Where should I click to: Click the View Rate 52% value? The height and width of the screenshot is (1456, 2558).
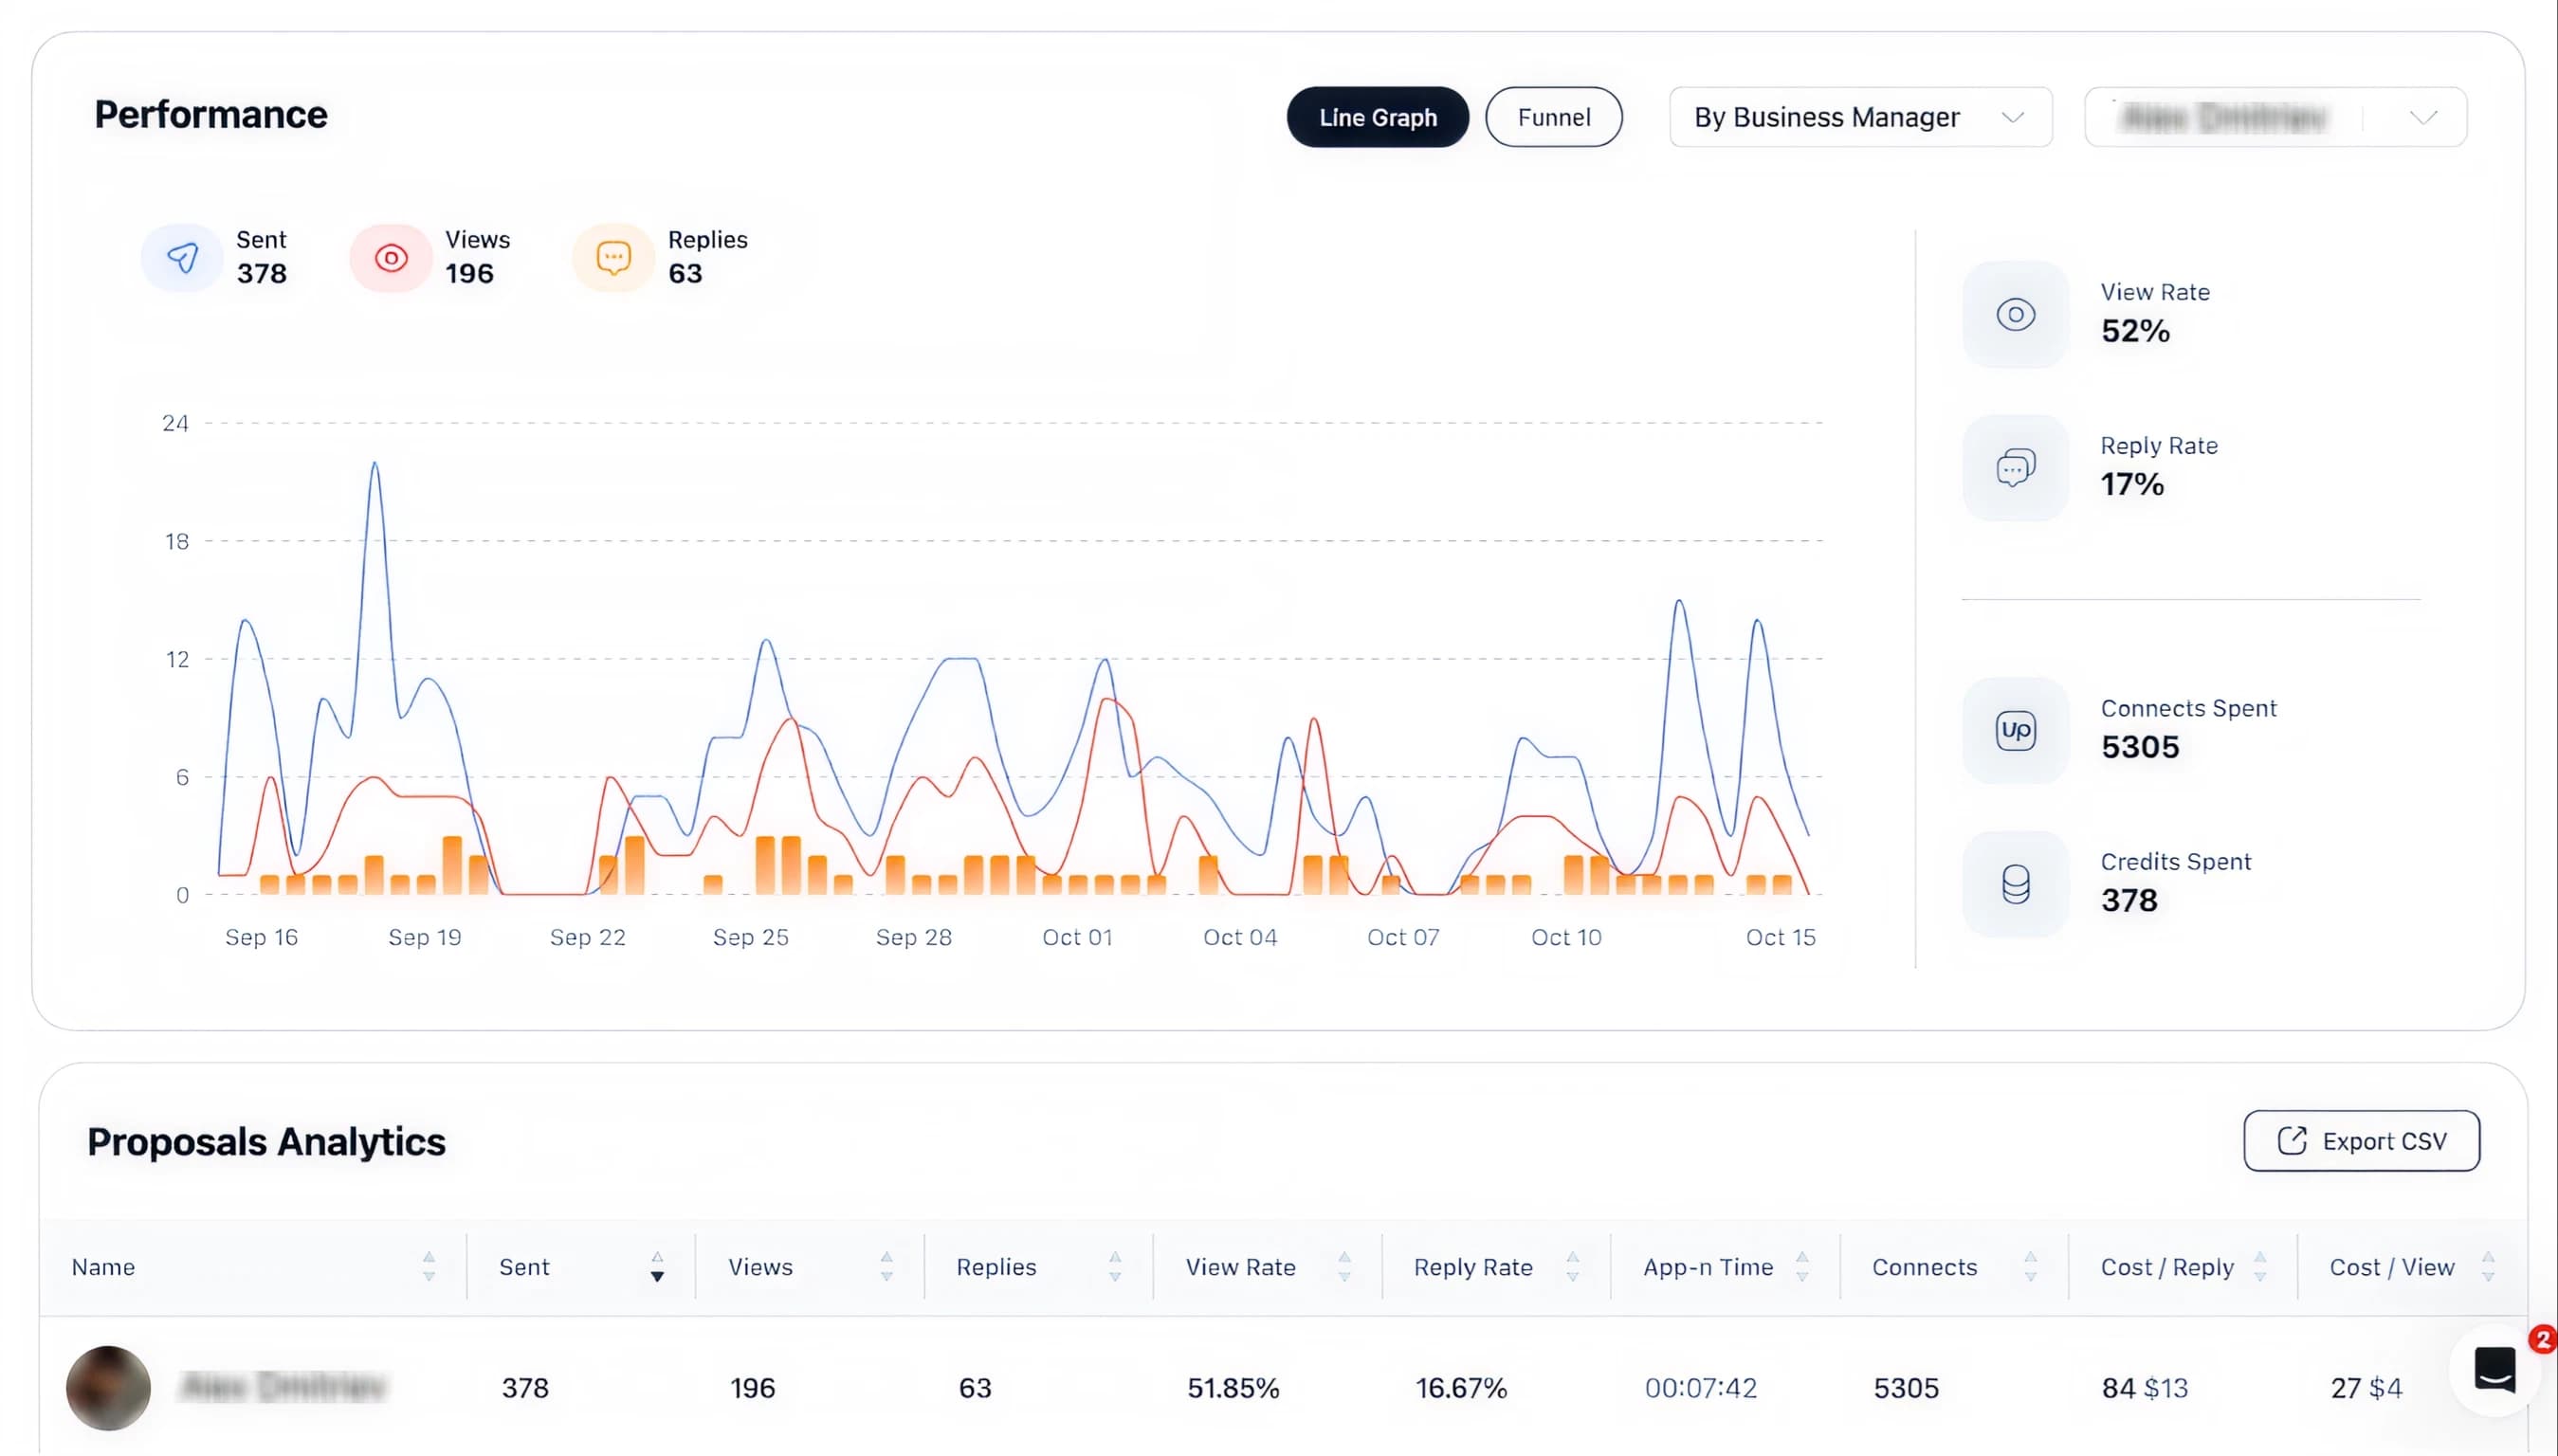point(2135,331)
